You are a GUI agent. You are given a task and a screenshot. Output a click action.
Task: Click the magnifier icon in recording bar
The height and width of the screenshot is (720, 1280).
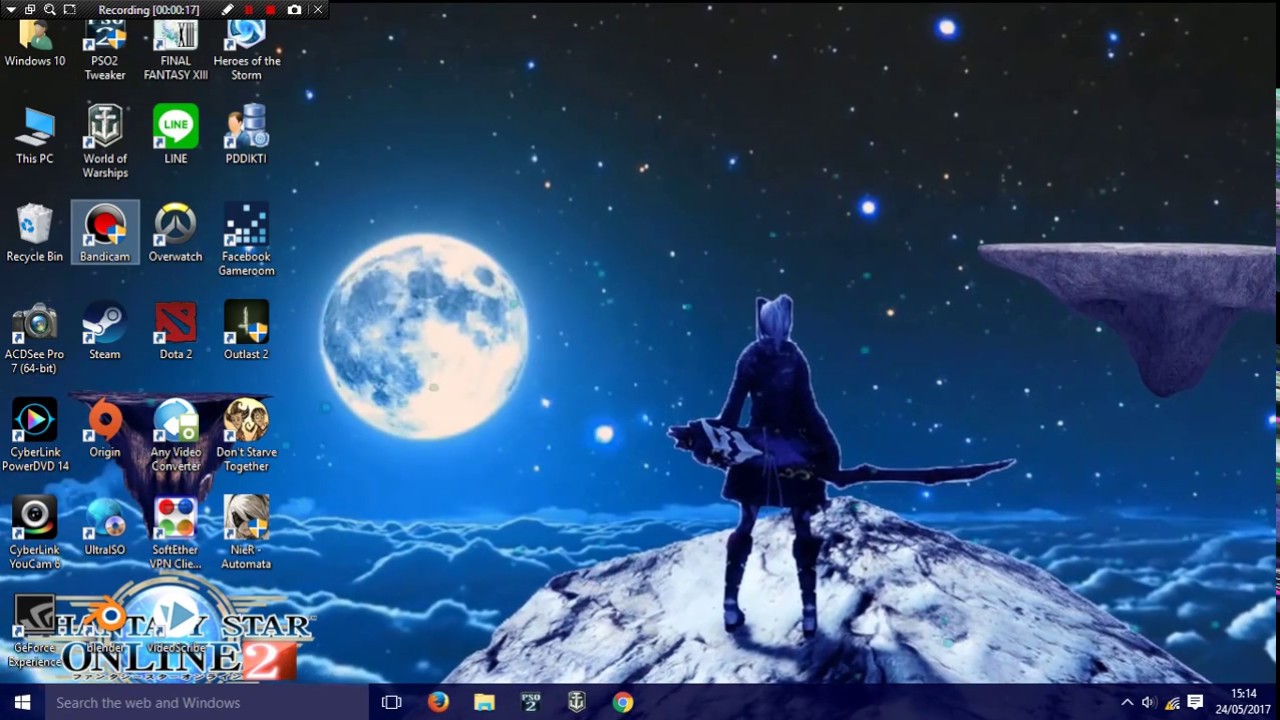(x=49, y=10)
